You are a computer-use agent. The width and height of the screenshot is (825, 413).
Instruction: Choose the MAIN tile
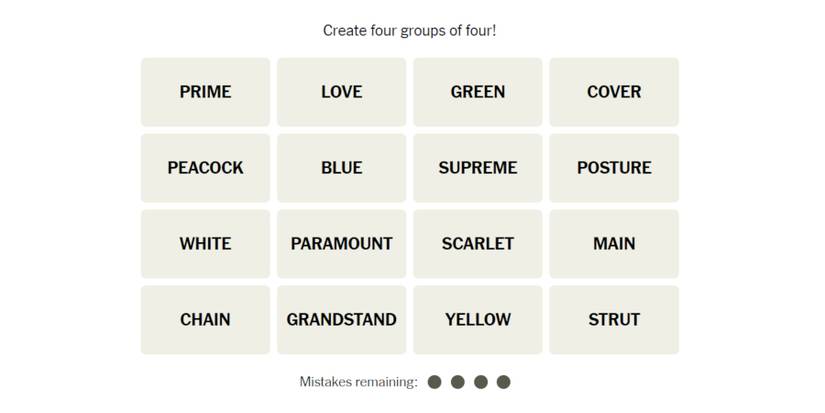(x=614, y=244)
